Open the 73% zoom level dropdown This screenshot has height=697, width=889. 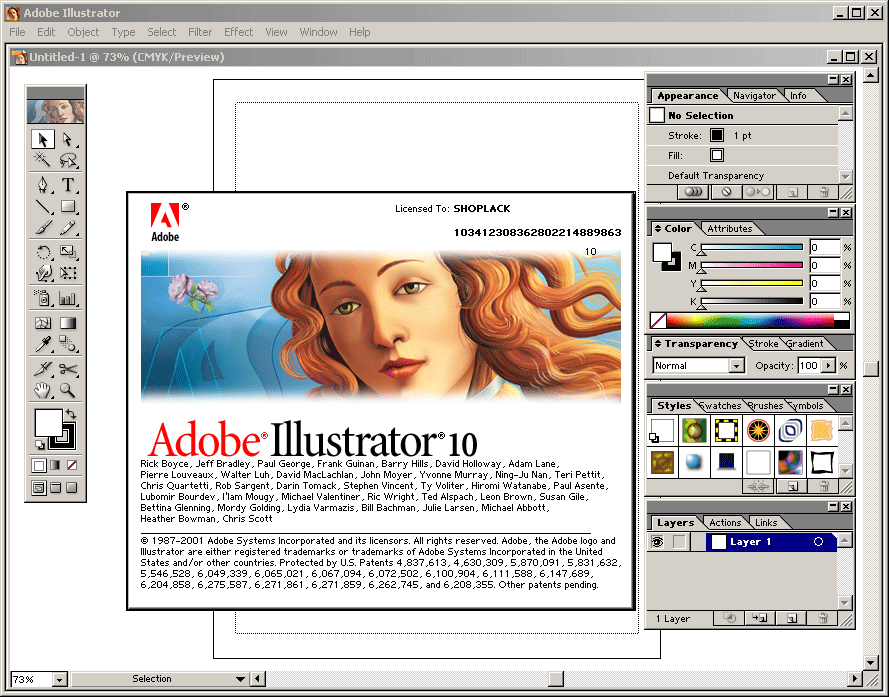[60, 679]
